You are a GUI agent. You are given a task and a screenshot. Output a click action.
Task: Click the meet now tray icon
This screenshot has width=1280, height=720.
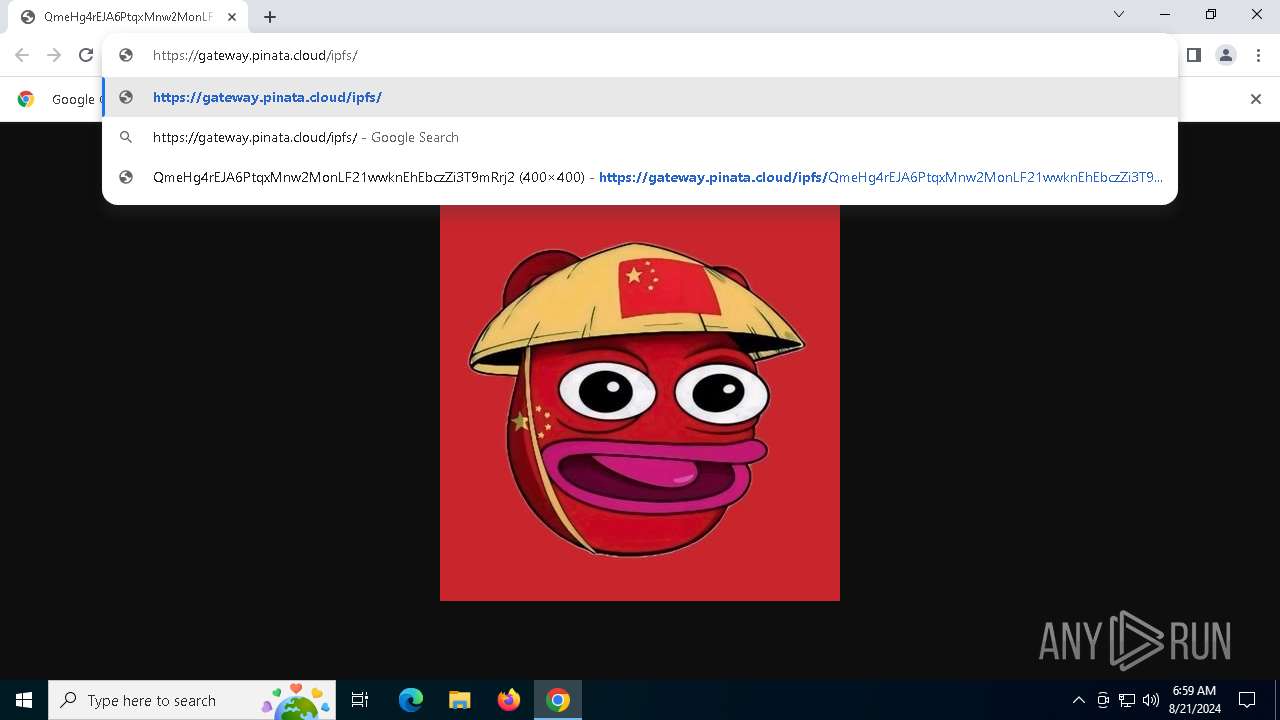tap(1103, 700)
